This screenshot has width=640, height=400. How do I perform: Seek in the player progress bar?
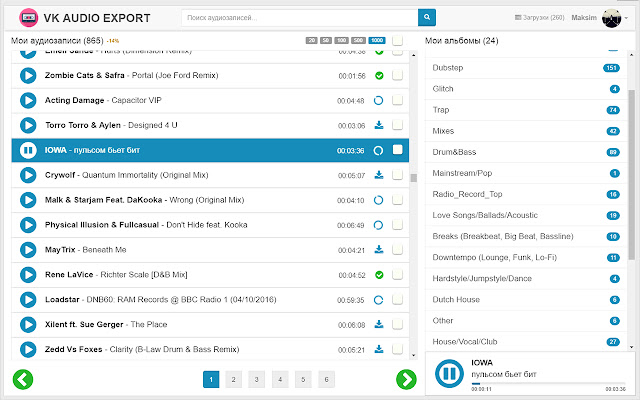pyautogui.click(x=548, y=384)
